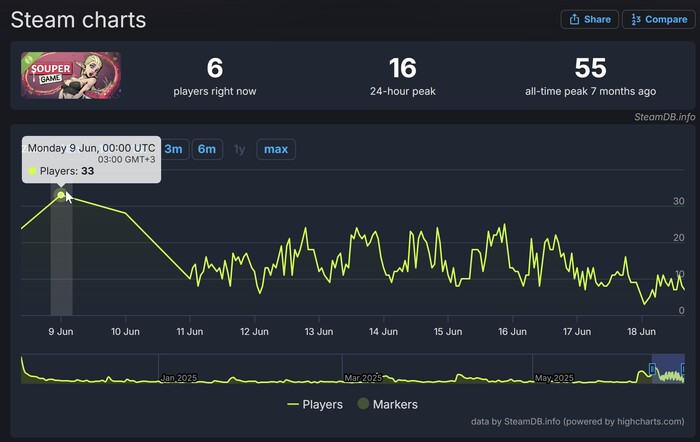
Task: Click the all-time peak 55 stat
Action: tap(590, 76)
